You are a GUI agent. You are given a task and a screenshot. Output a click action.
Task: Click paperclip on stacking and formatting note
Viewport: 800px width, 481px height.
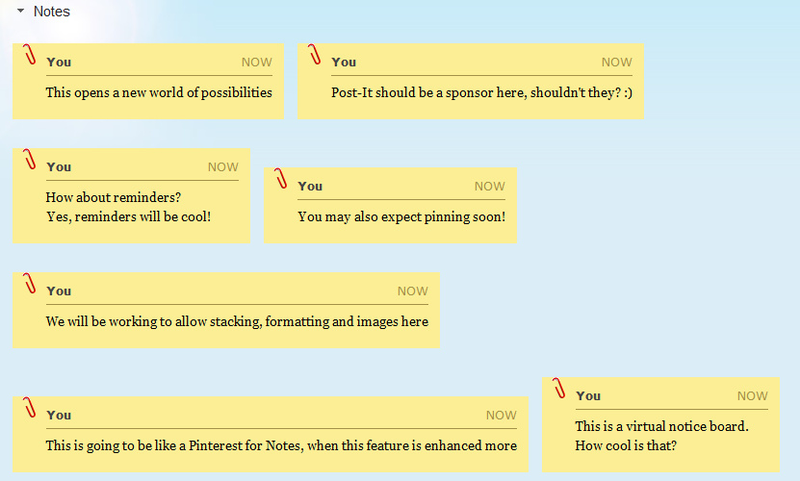coord(29,283)
